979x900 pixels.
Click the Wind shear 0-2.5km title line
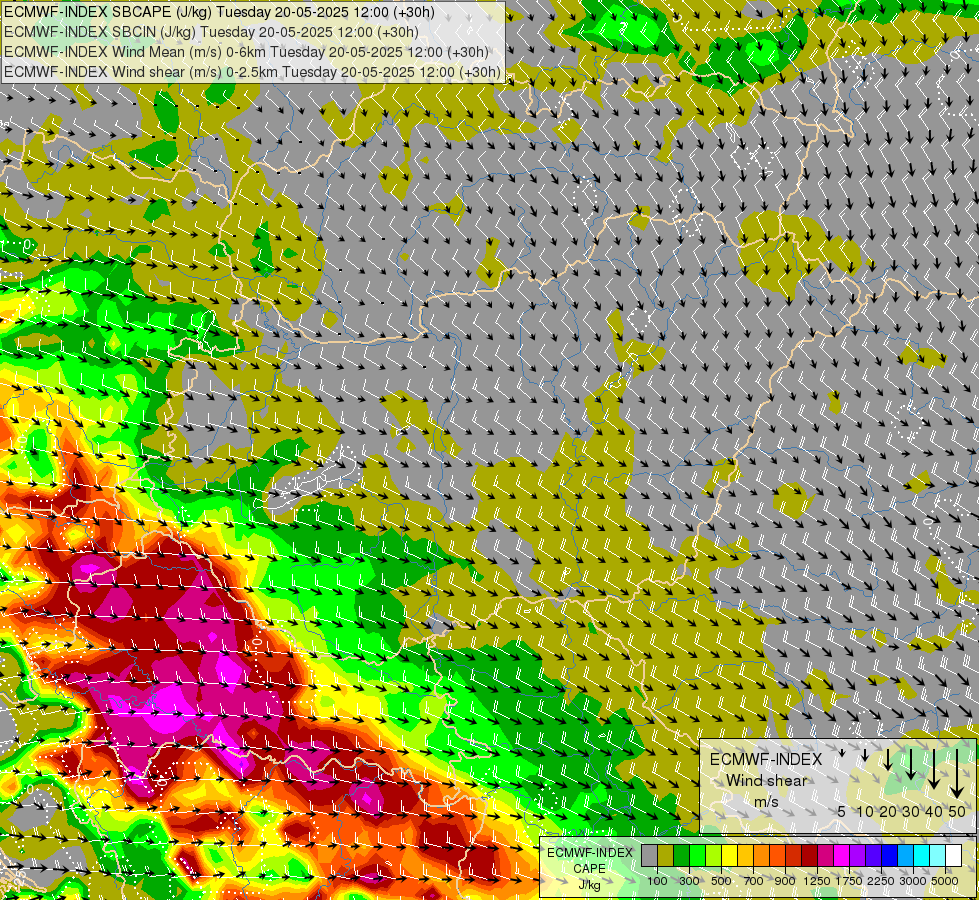[252, 72]
